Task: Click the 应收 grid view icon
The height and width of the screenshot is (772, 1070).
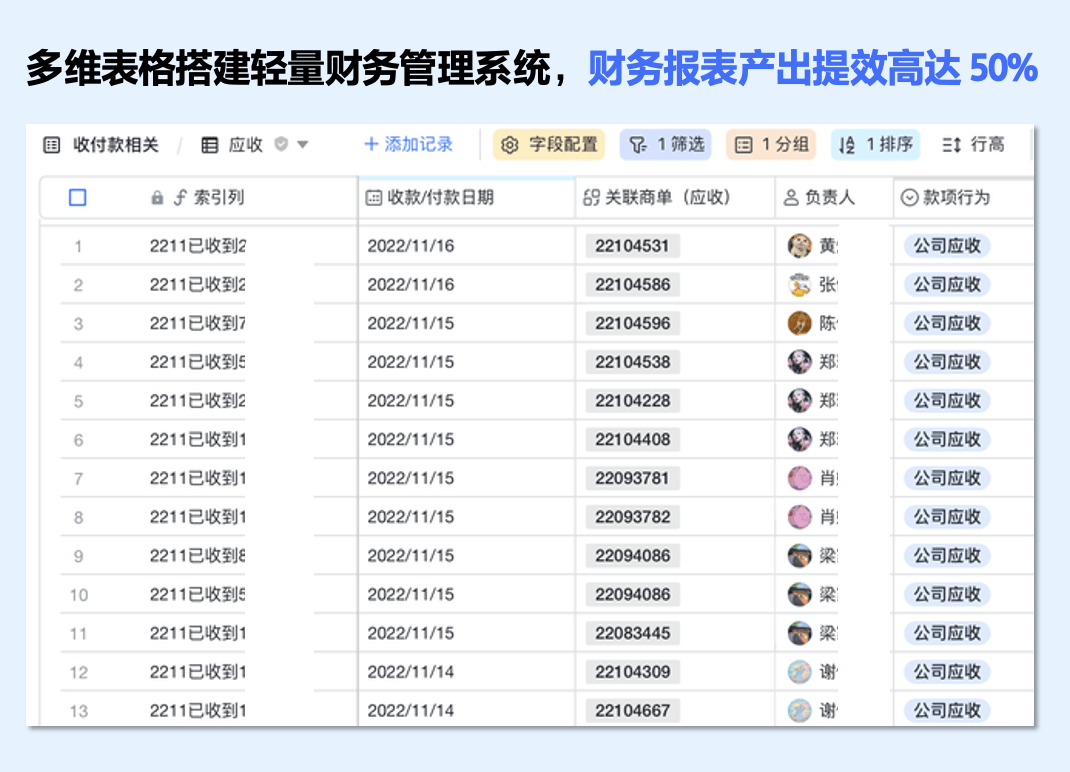Action: click(x=210, y=145)
